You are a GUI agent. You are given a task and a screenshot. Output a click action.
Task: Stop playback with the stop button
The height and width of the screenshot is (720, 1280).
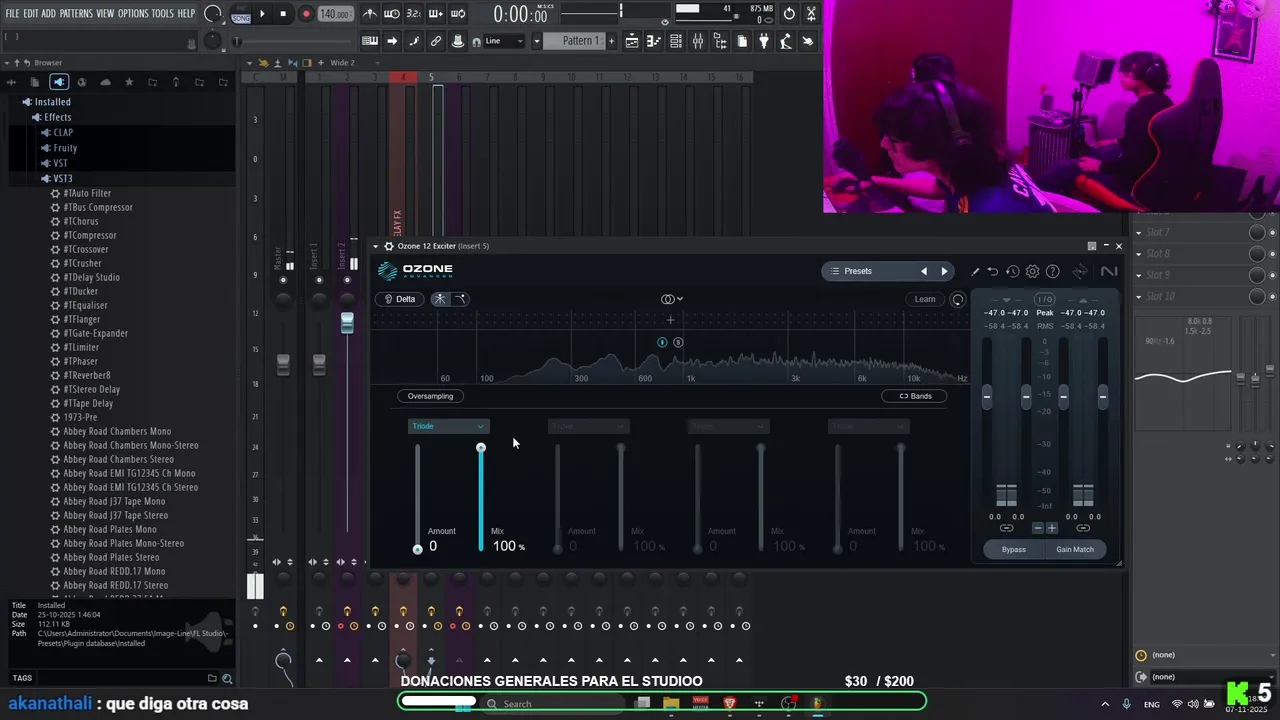[283, 14]
